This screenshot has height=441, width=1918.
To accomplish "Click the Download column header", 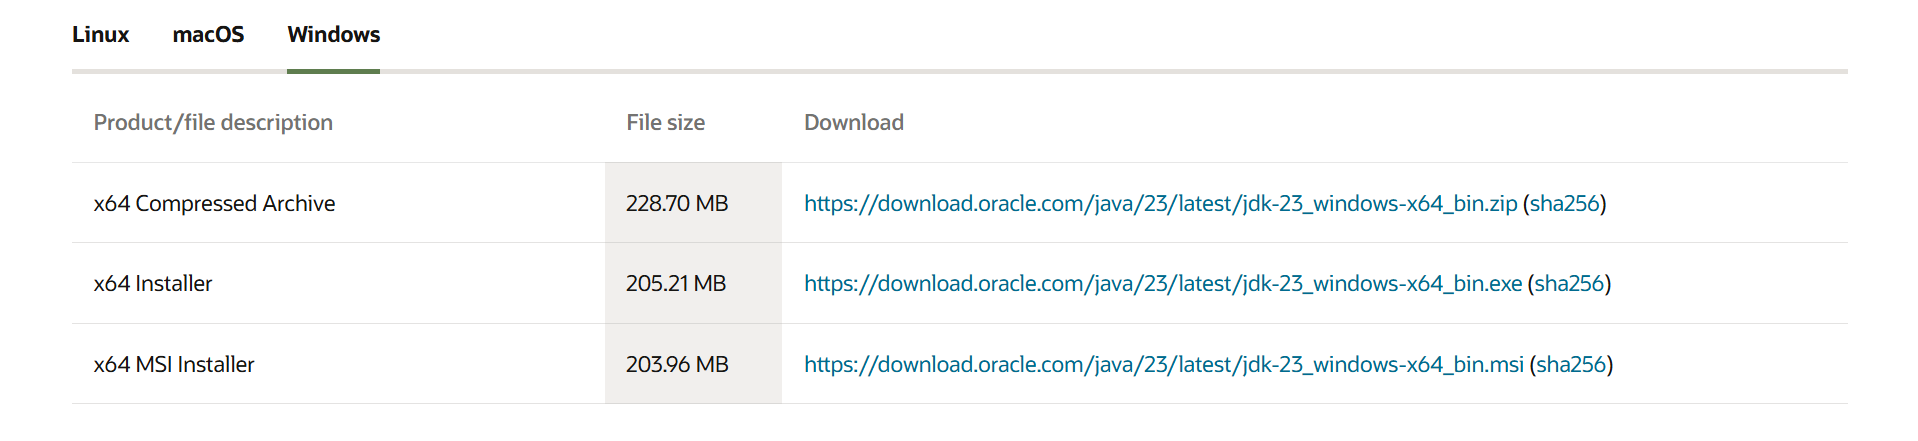I will pos(853,123).
